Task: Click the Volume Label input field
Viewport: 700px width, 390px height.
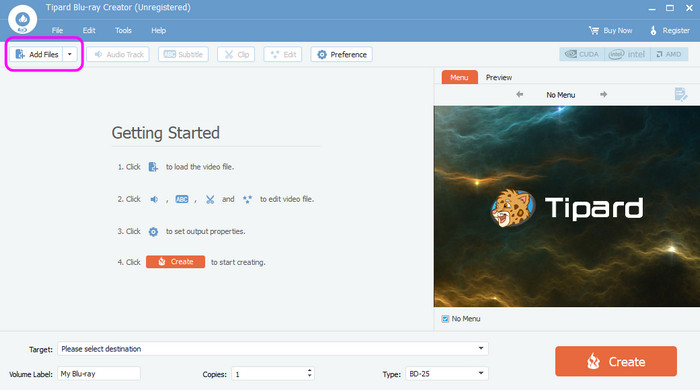Action: coord(99,373)
